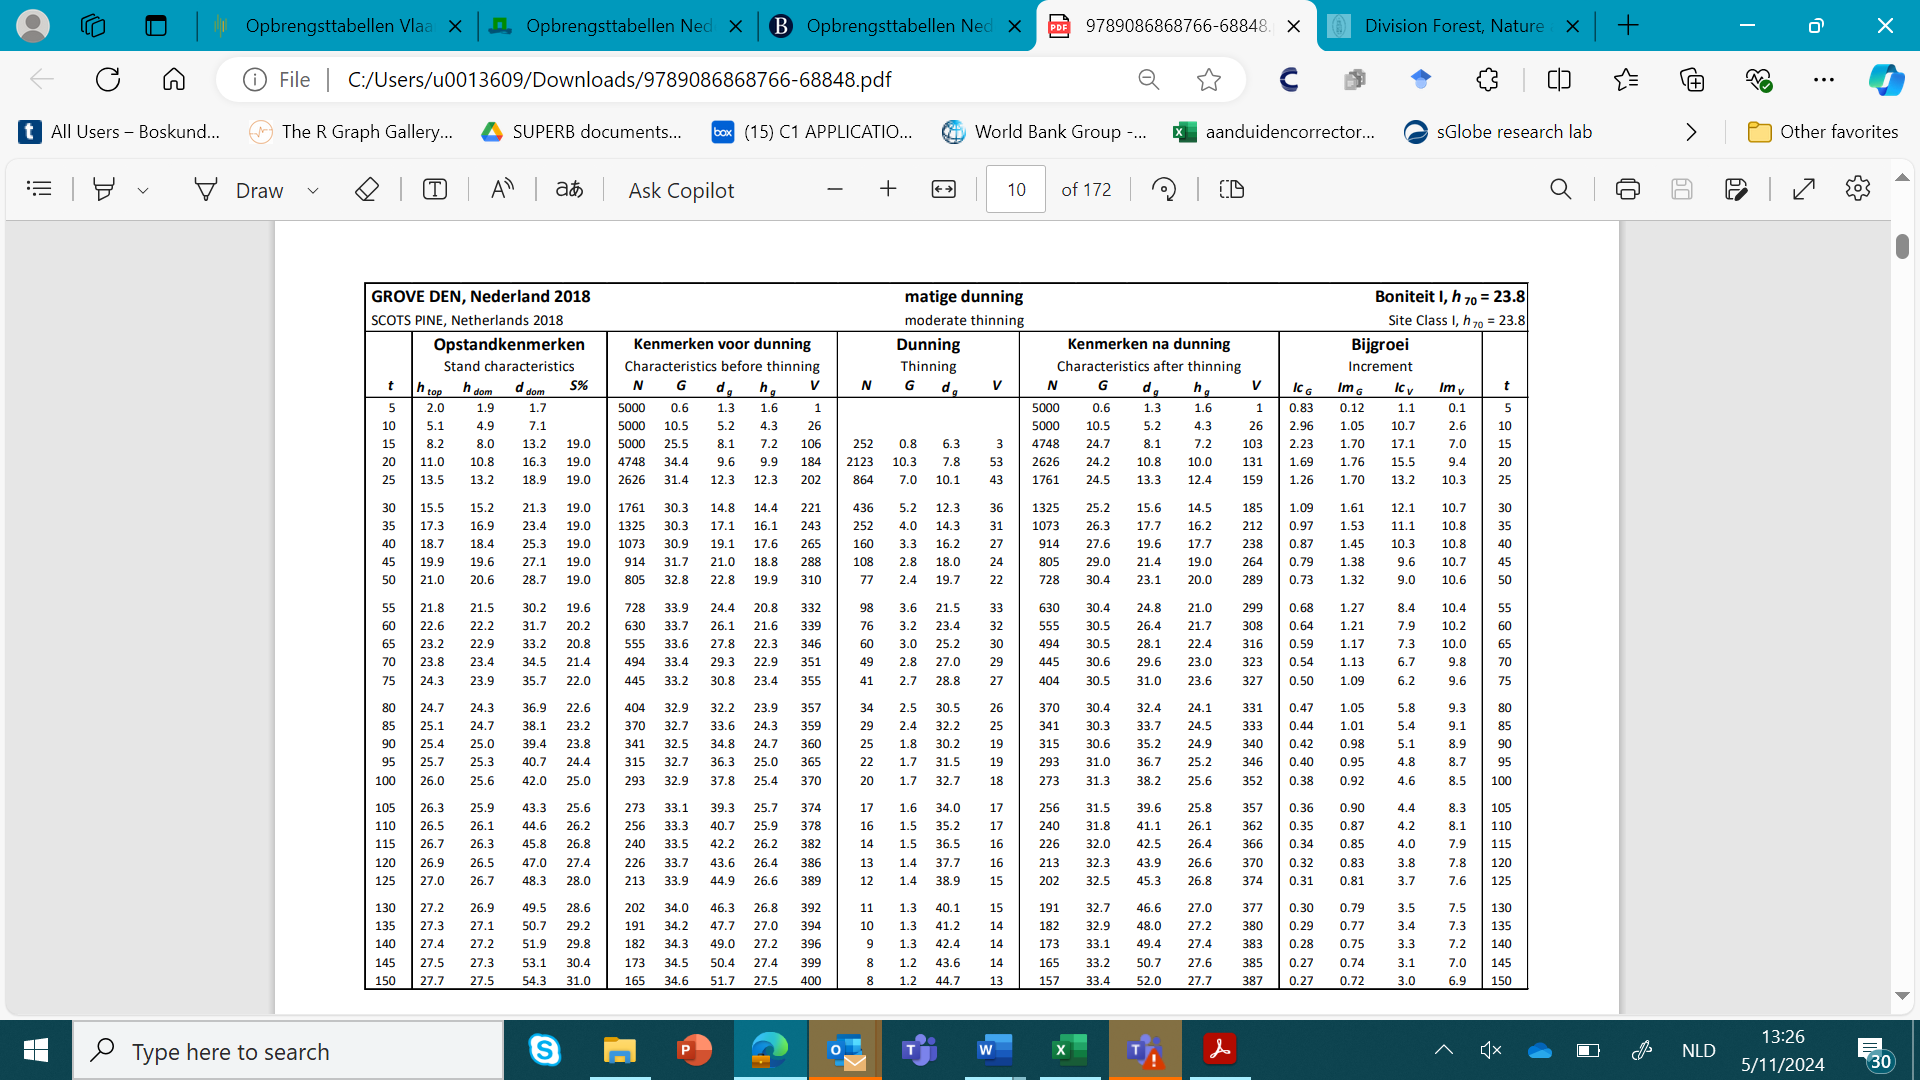Switch to Division Forest, Nature tab

(1453, 26)
